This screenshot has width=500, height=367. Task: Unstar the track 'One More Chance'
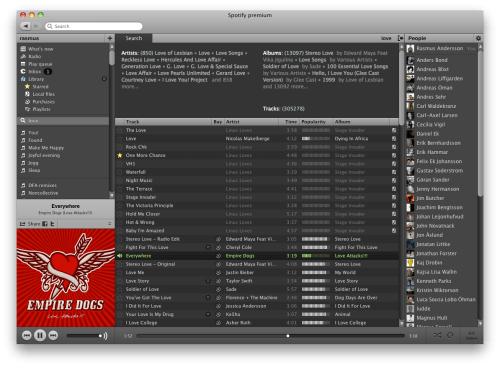tap(120, 155)
